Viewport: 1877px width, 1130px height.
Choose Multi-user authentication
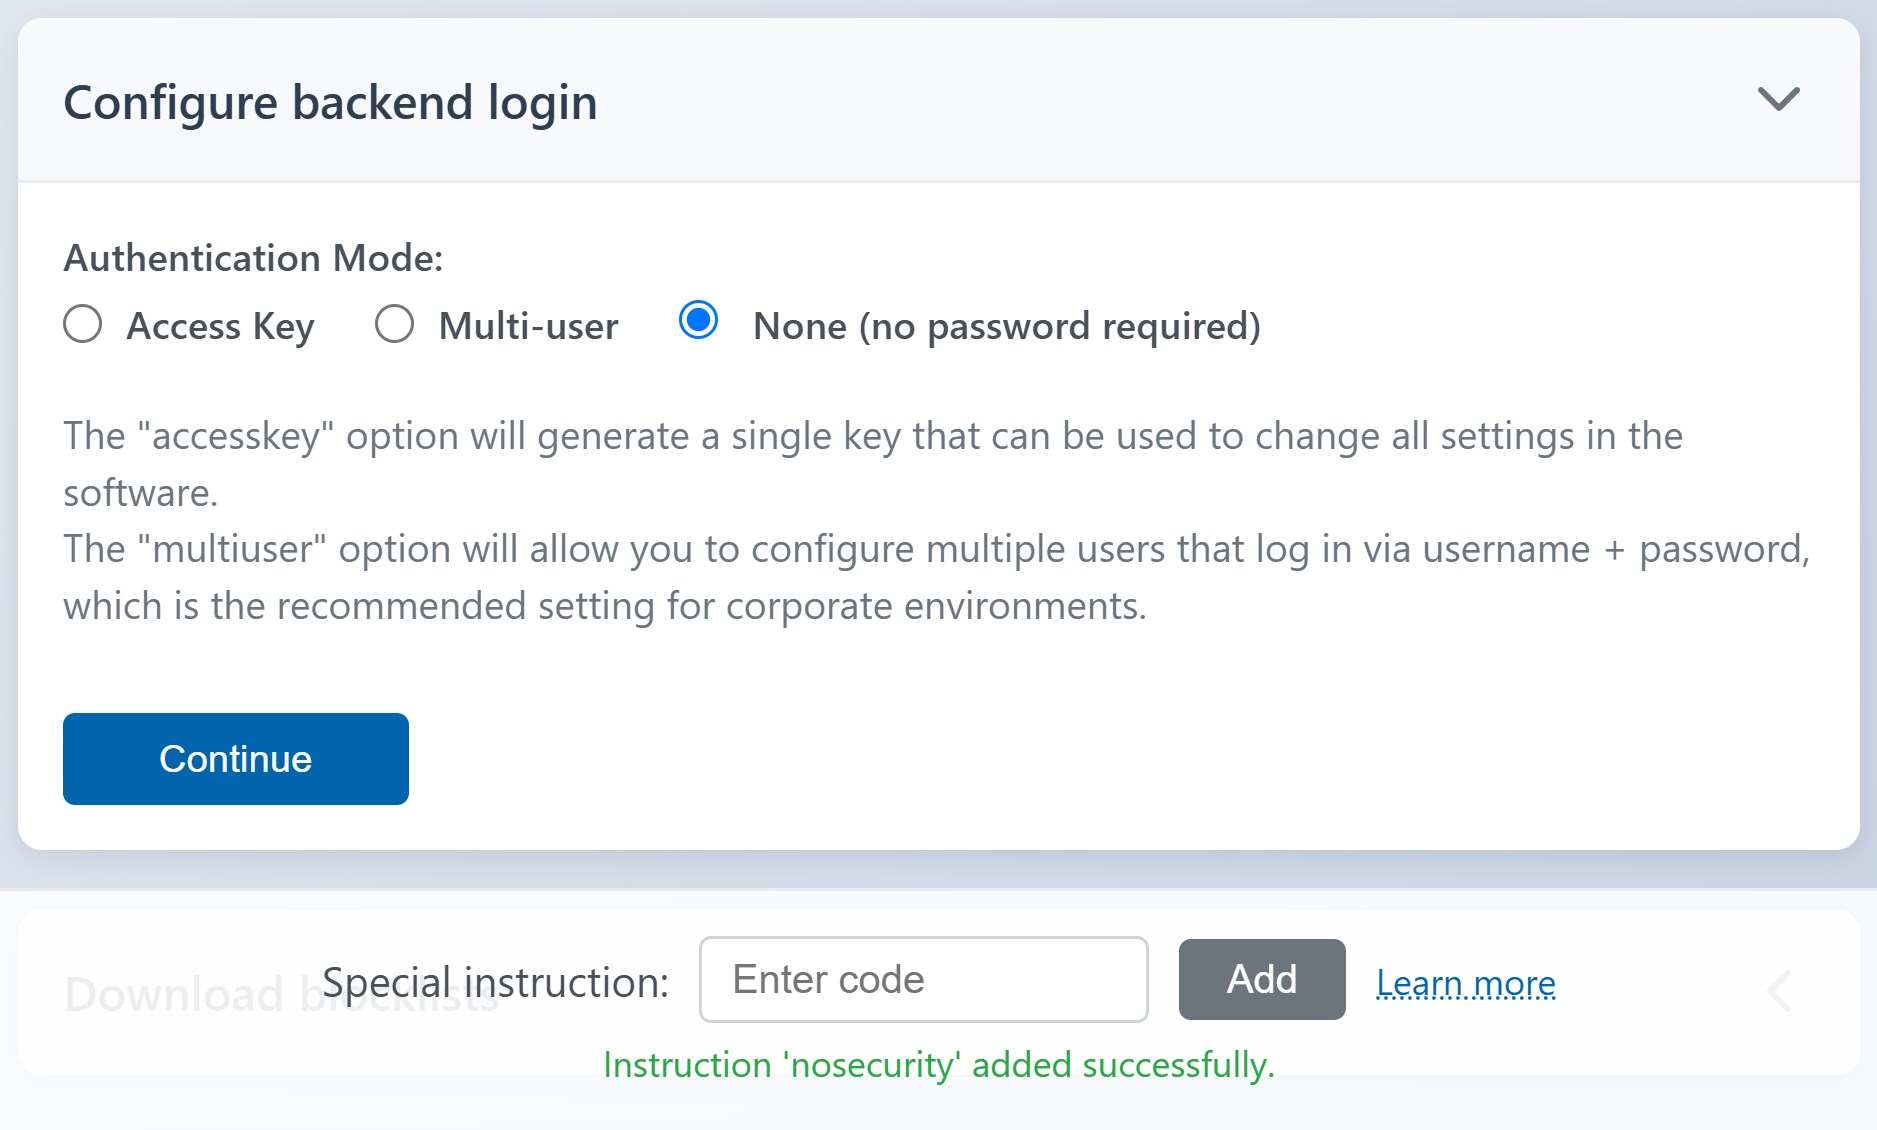pos(395,324)
